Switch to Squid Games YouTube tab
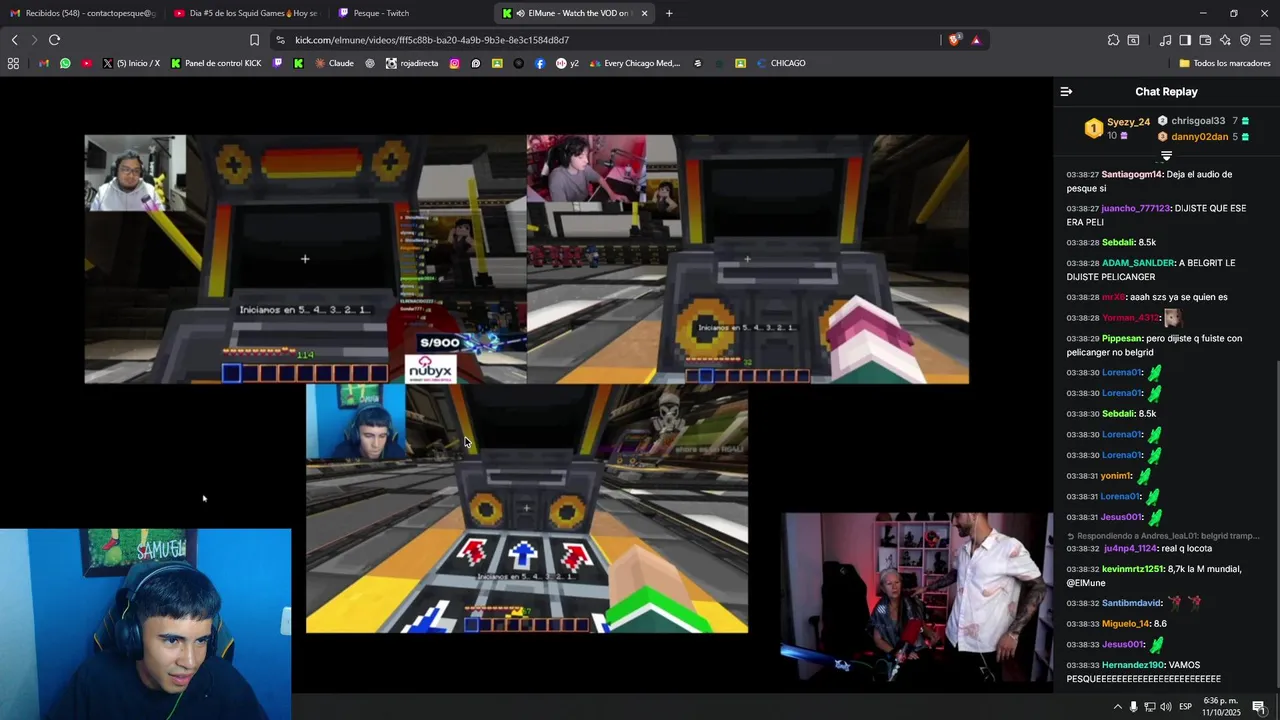This screenshot has height=720, width=1280. [x=245, y=13]
